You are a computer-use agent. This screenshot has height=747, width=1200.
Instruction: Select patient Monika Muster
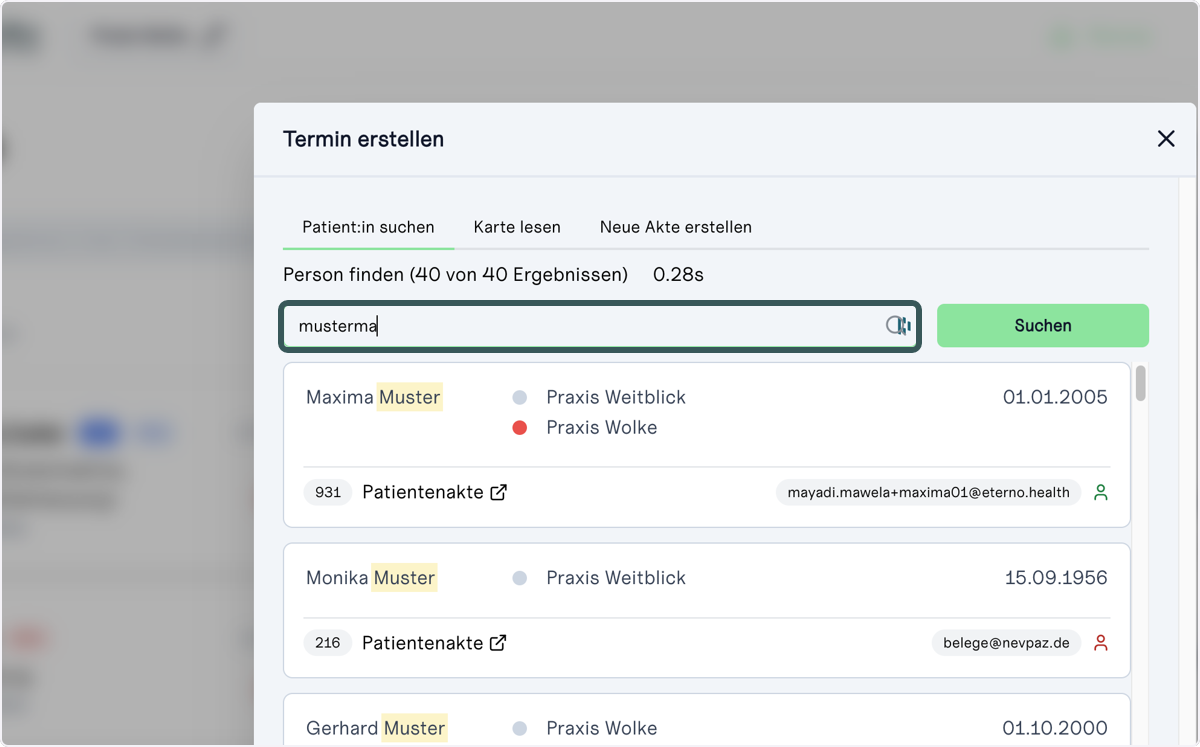click(371, 578)
